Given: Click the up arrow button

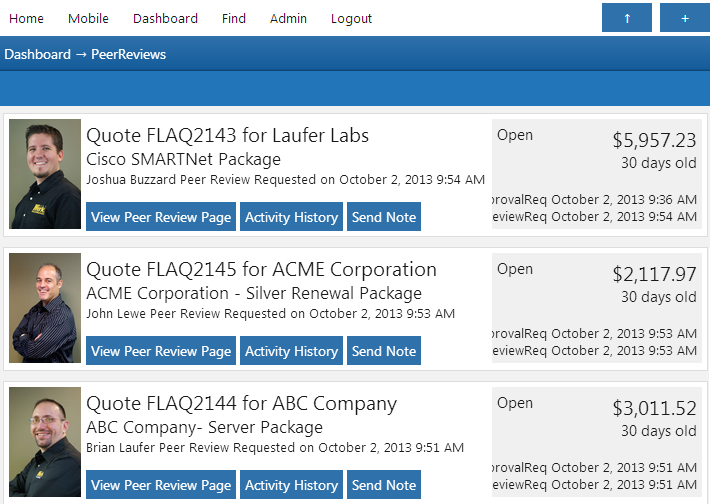Looking at the screenshot, I should (626, 18).
